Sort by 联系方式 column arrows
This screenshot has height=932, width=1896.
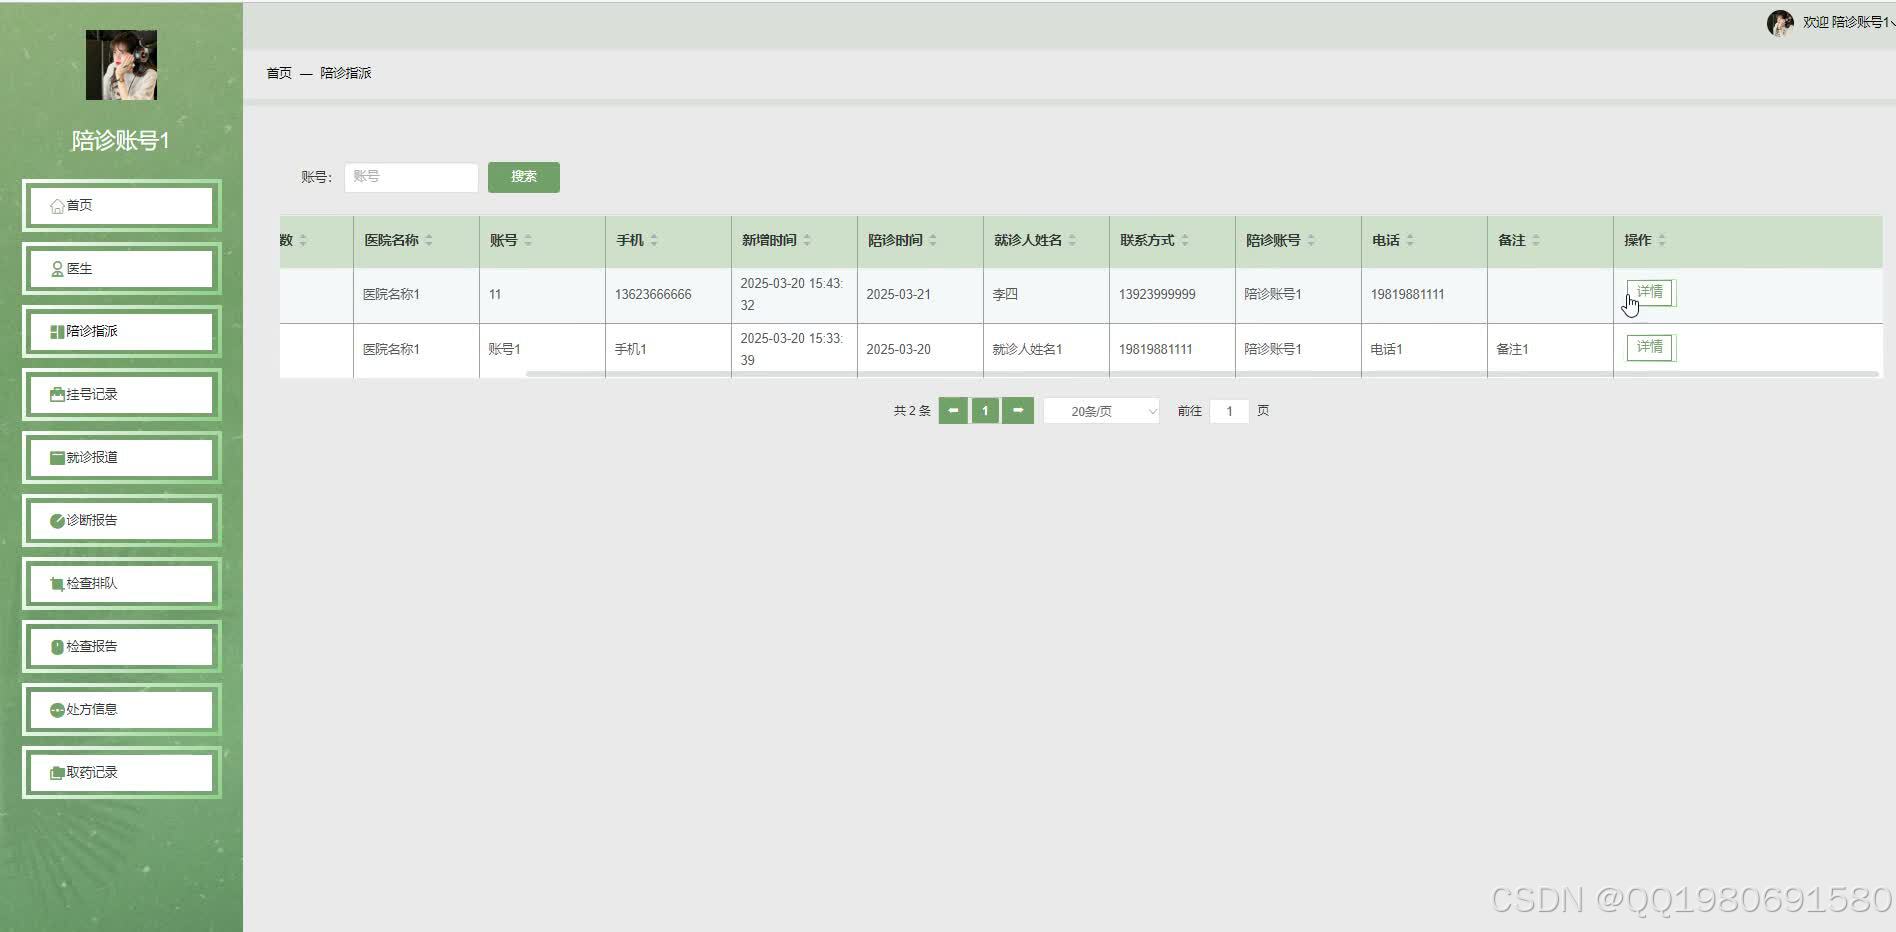point(1185,240)
